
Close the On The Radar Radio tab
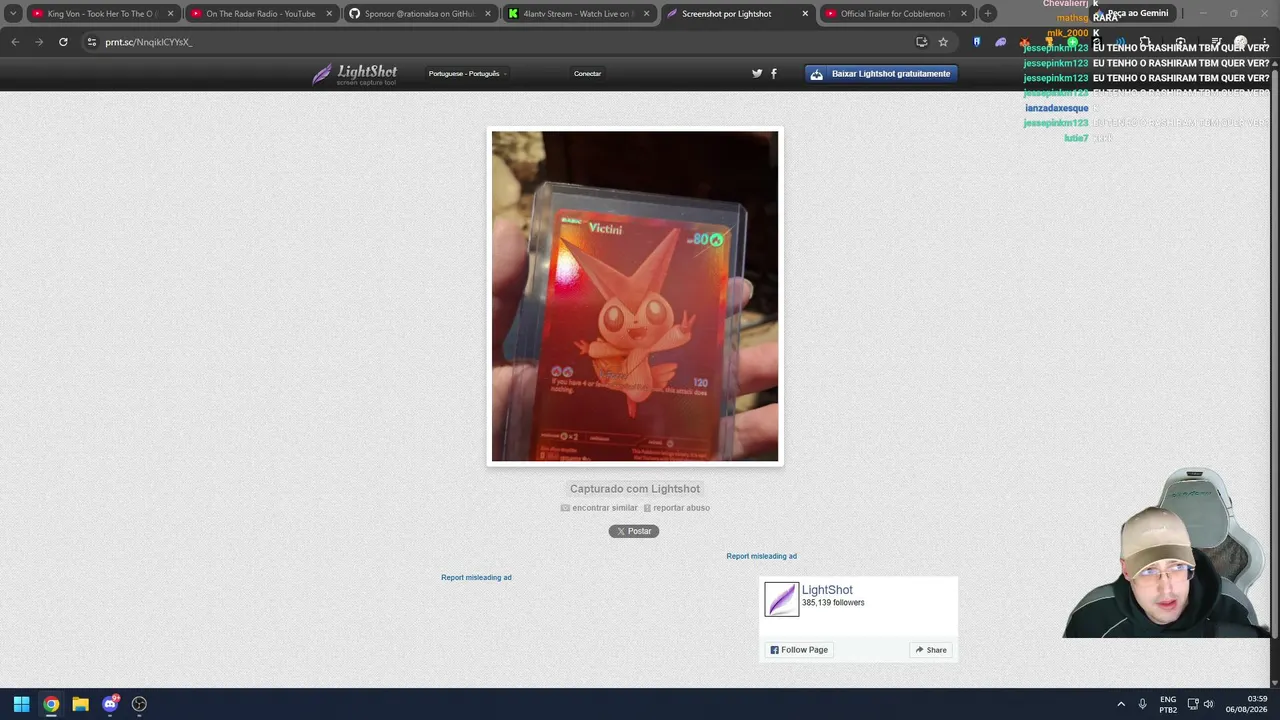329,14
